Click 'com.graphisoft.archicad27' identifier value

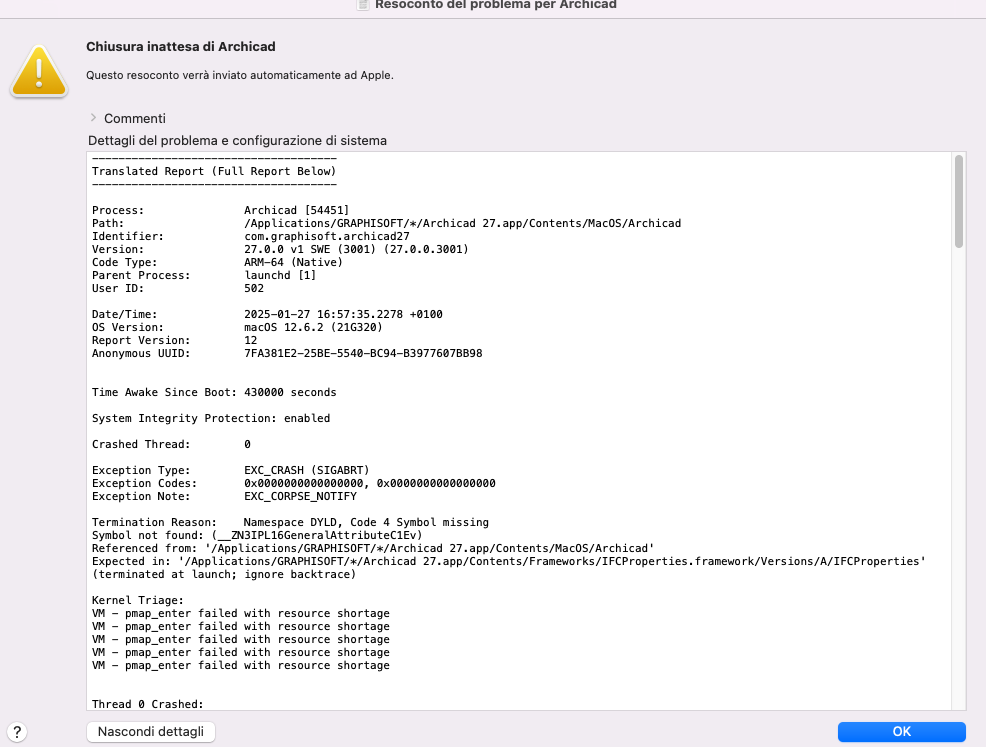tap(326, 236)
